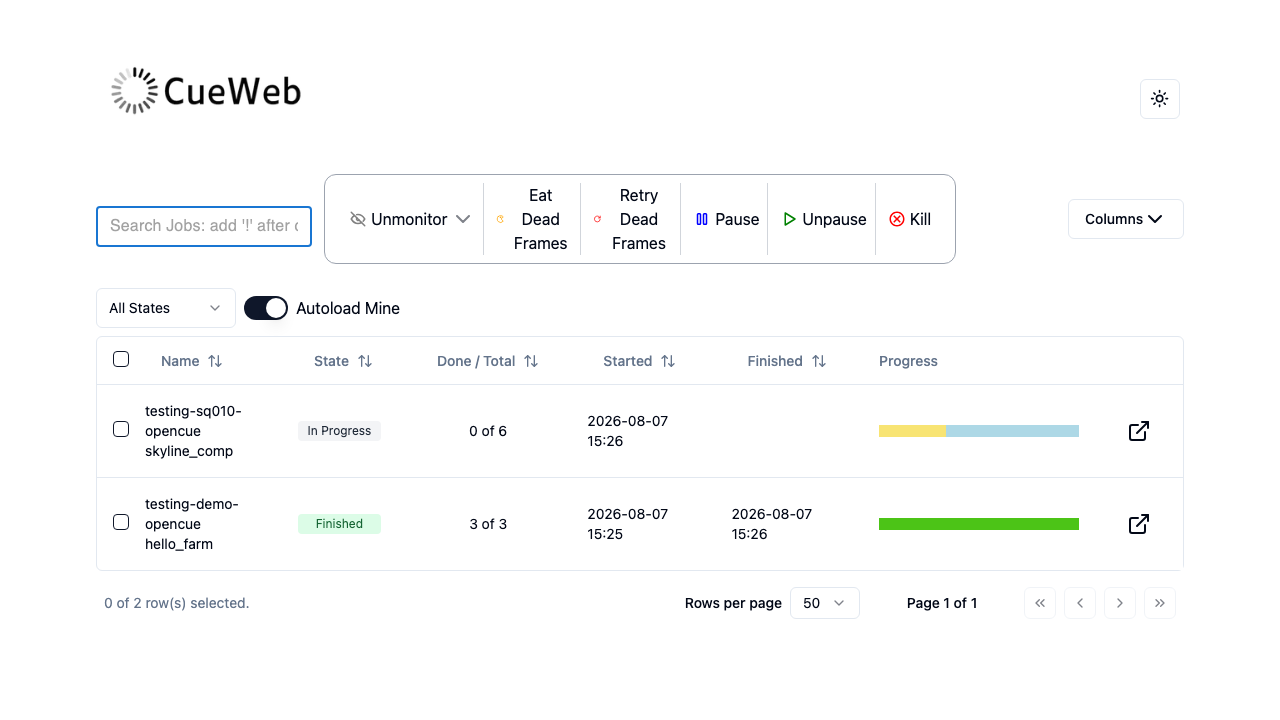The image size is (1280, 720).
Task: Click job name testing-sq010-opencue skyline_comp
Action: [194, 431]
